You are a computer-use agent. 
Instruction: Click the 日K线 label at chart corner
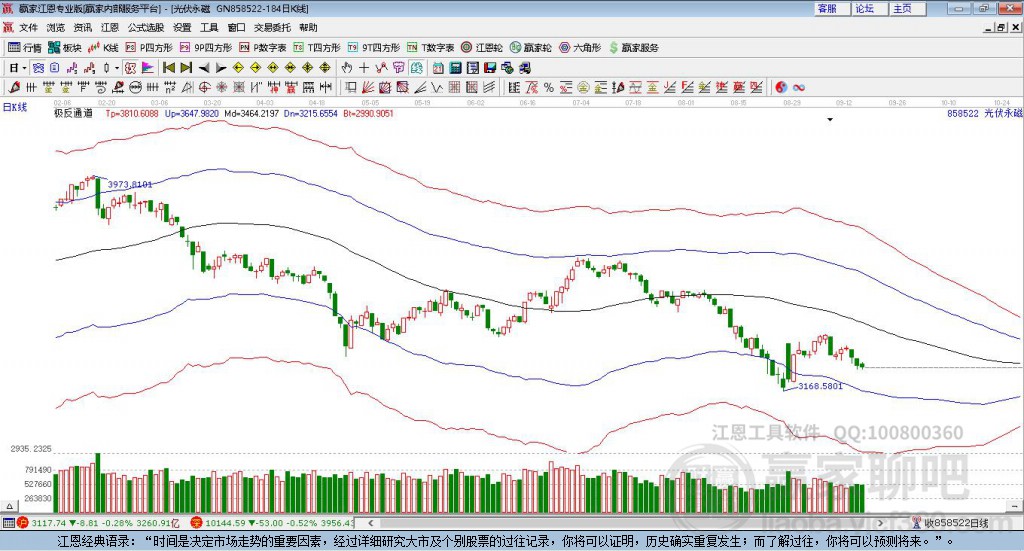click(14, 107)
